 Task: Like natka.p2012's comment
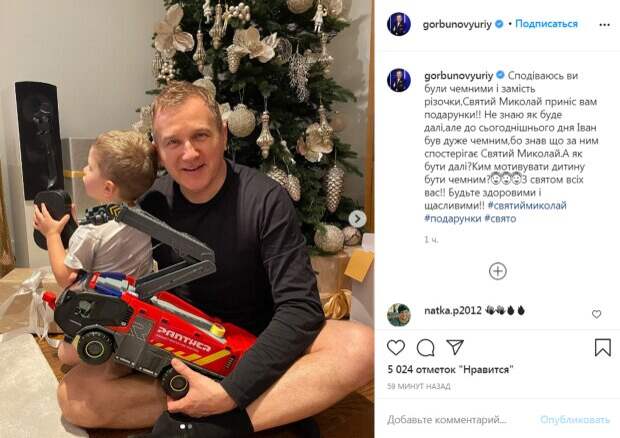click(596, 314)
